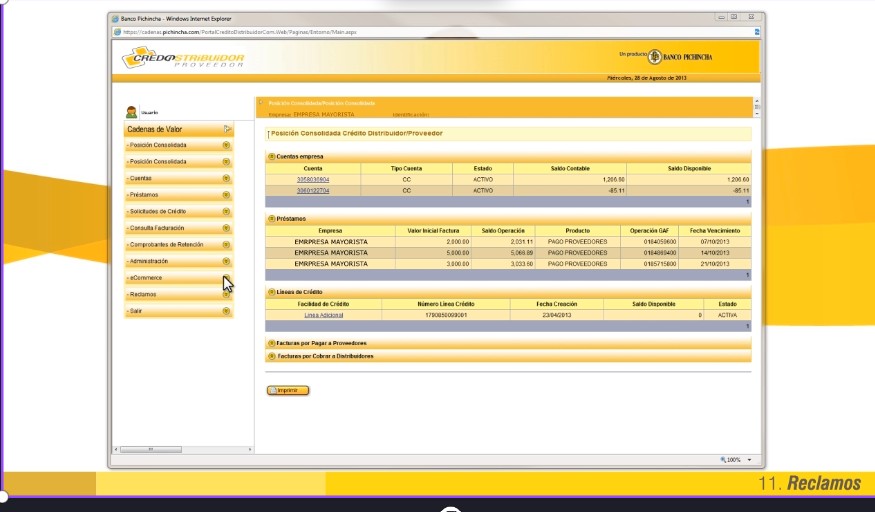Click the Imprimir button
The height and width of the screenshot is (512, 875).
288,390
